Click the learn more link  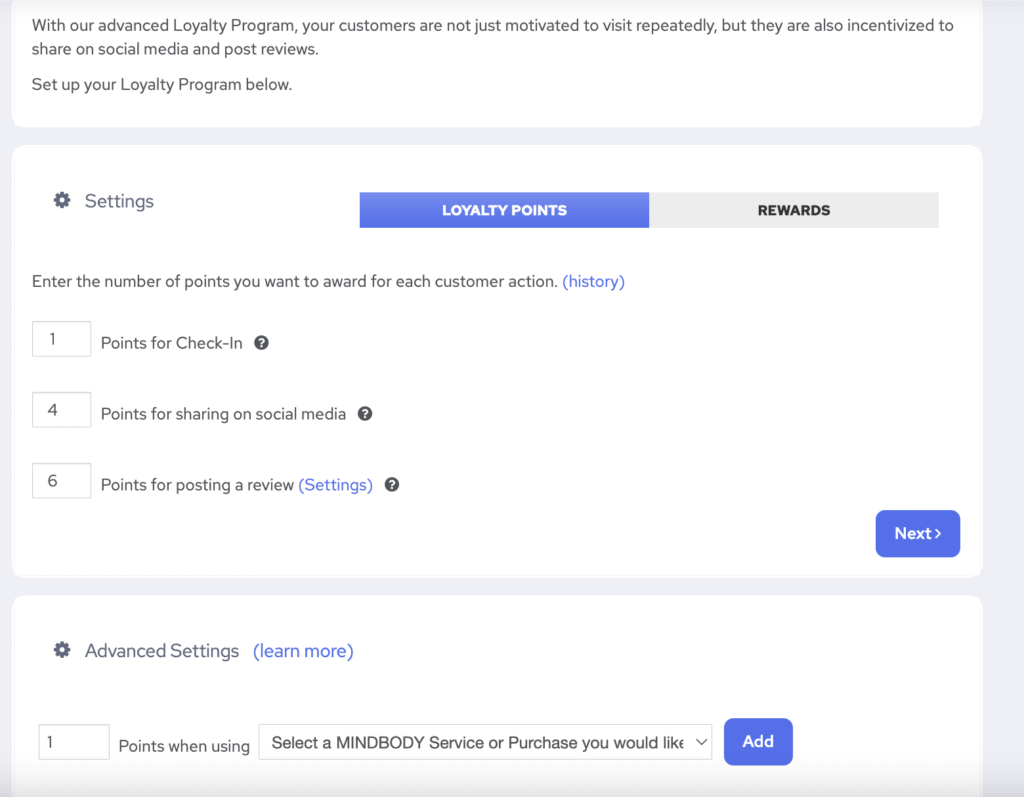pos(303,651)
